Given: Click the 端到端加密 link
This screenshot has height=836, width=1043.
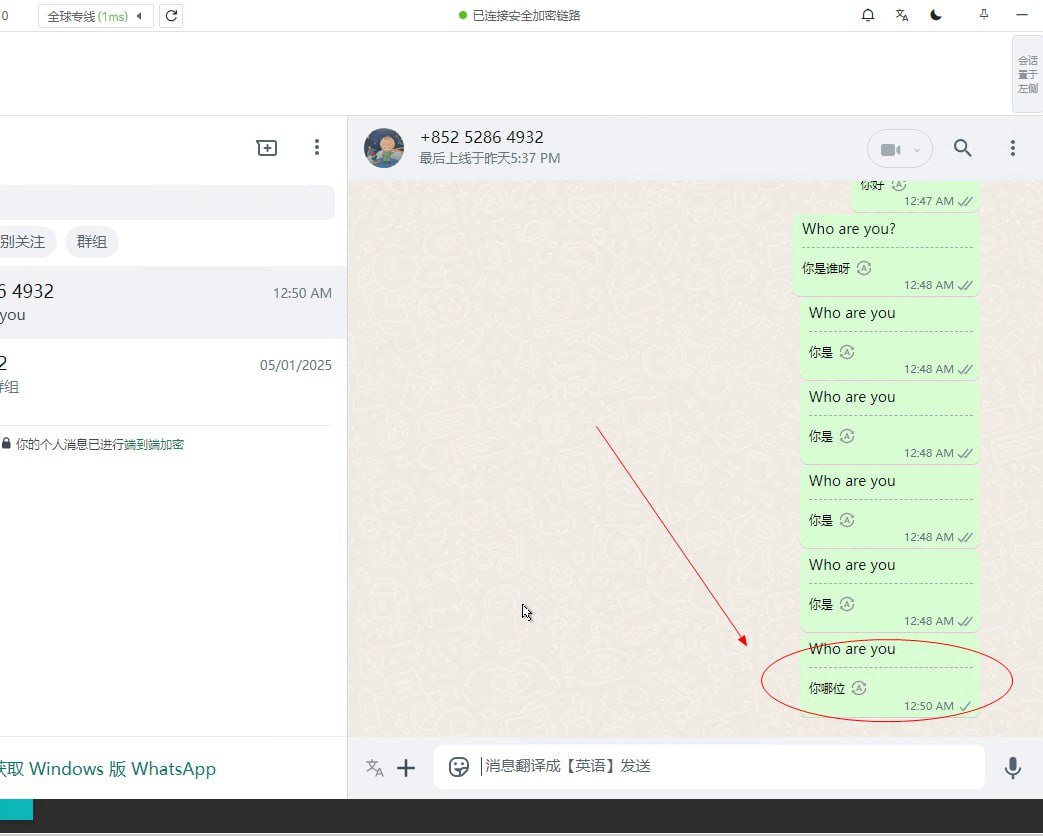Looking at the screenshot, I should pyautogui.click(x=154, y=444).
